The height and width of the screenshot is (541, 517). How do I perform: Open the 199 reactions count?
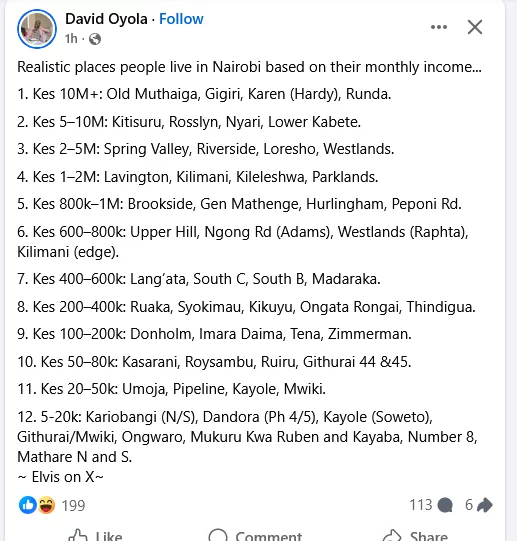73,505
